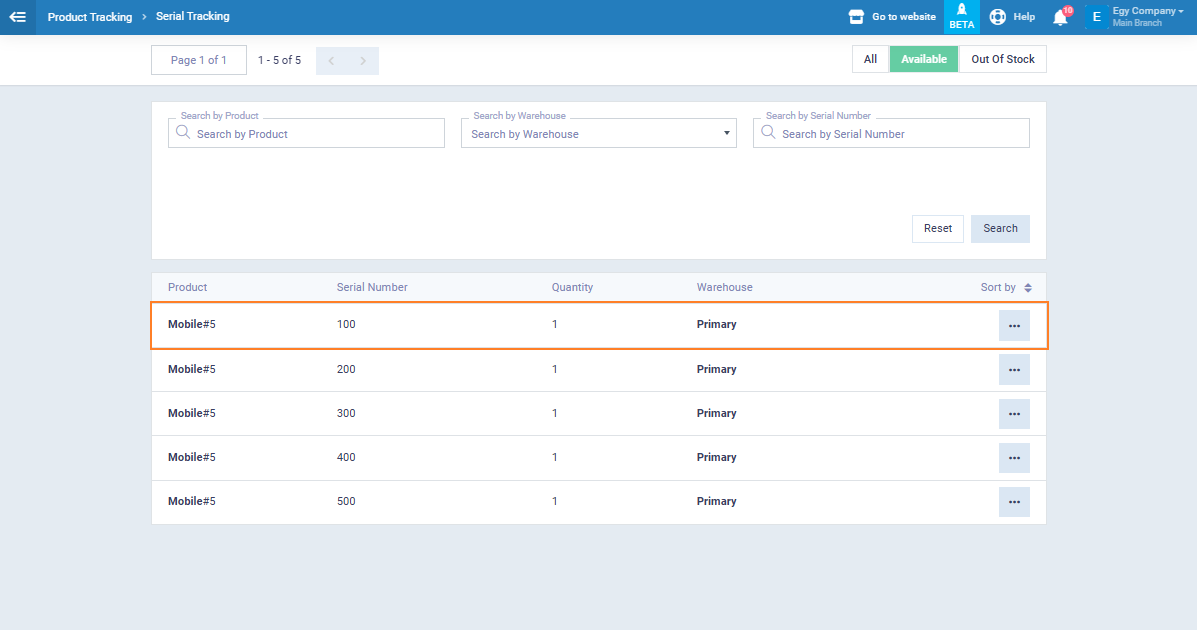Open actions menu for serial number 500
1197x630 pixels.
(x=1014, y=502)
